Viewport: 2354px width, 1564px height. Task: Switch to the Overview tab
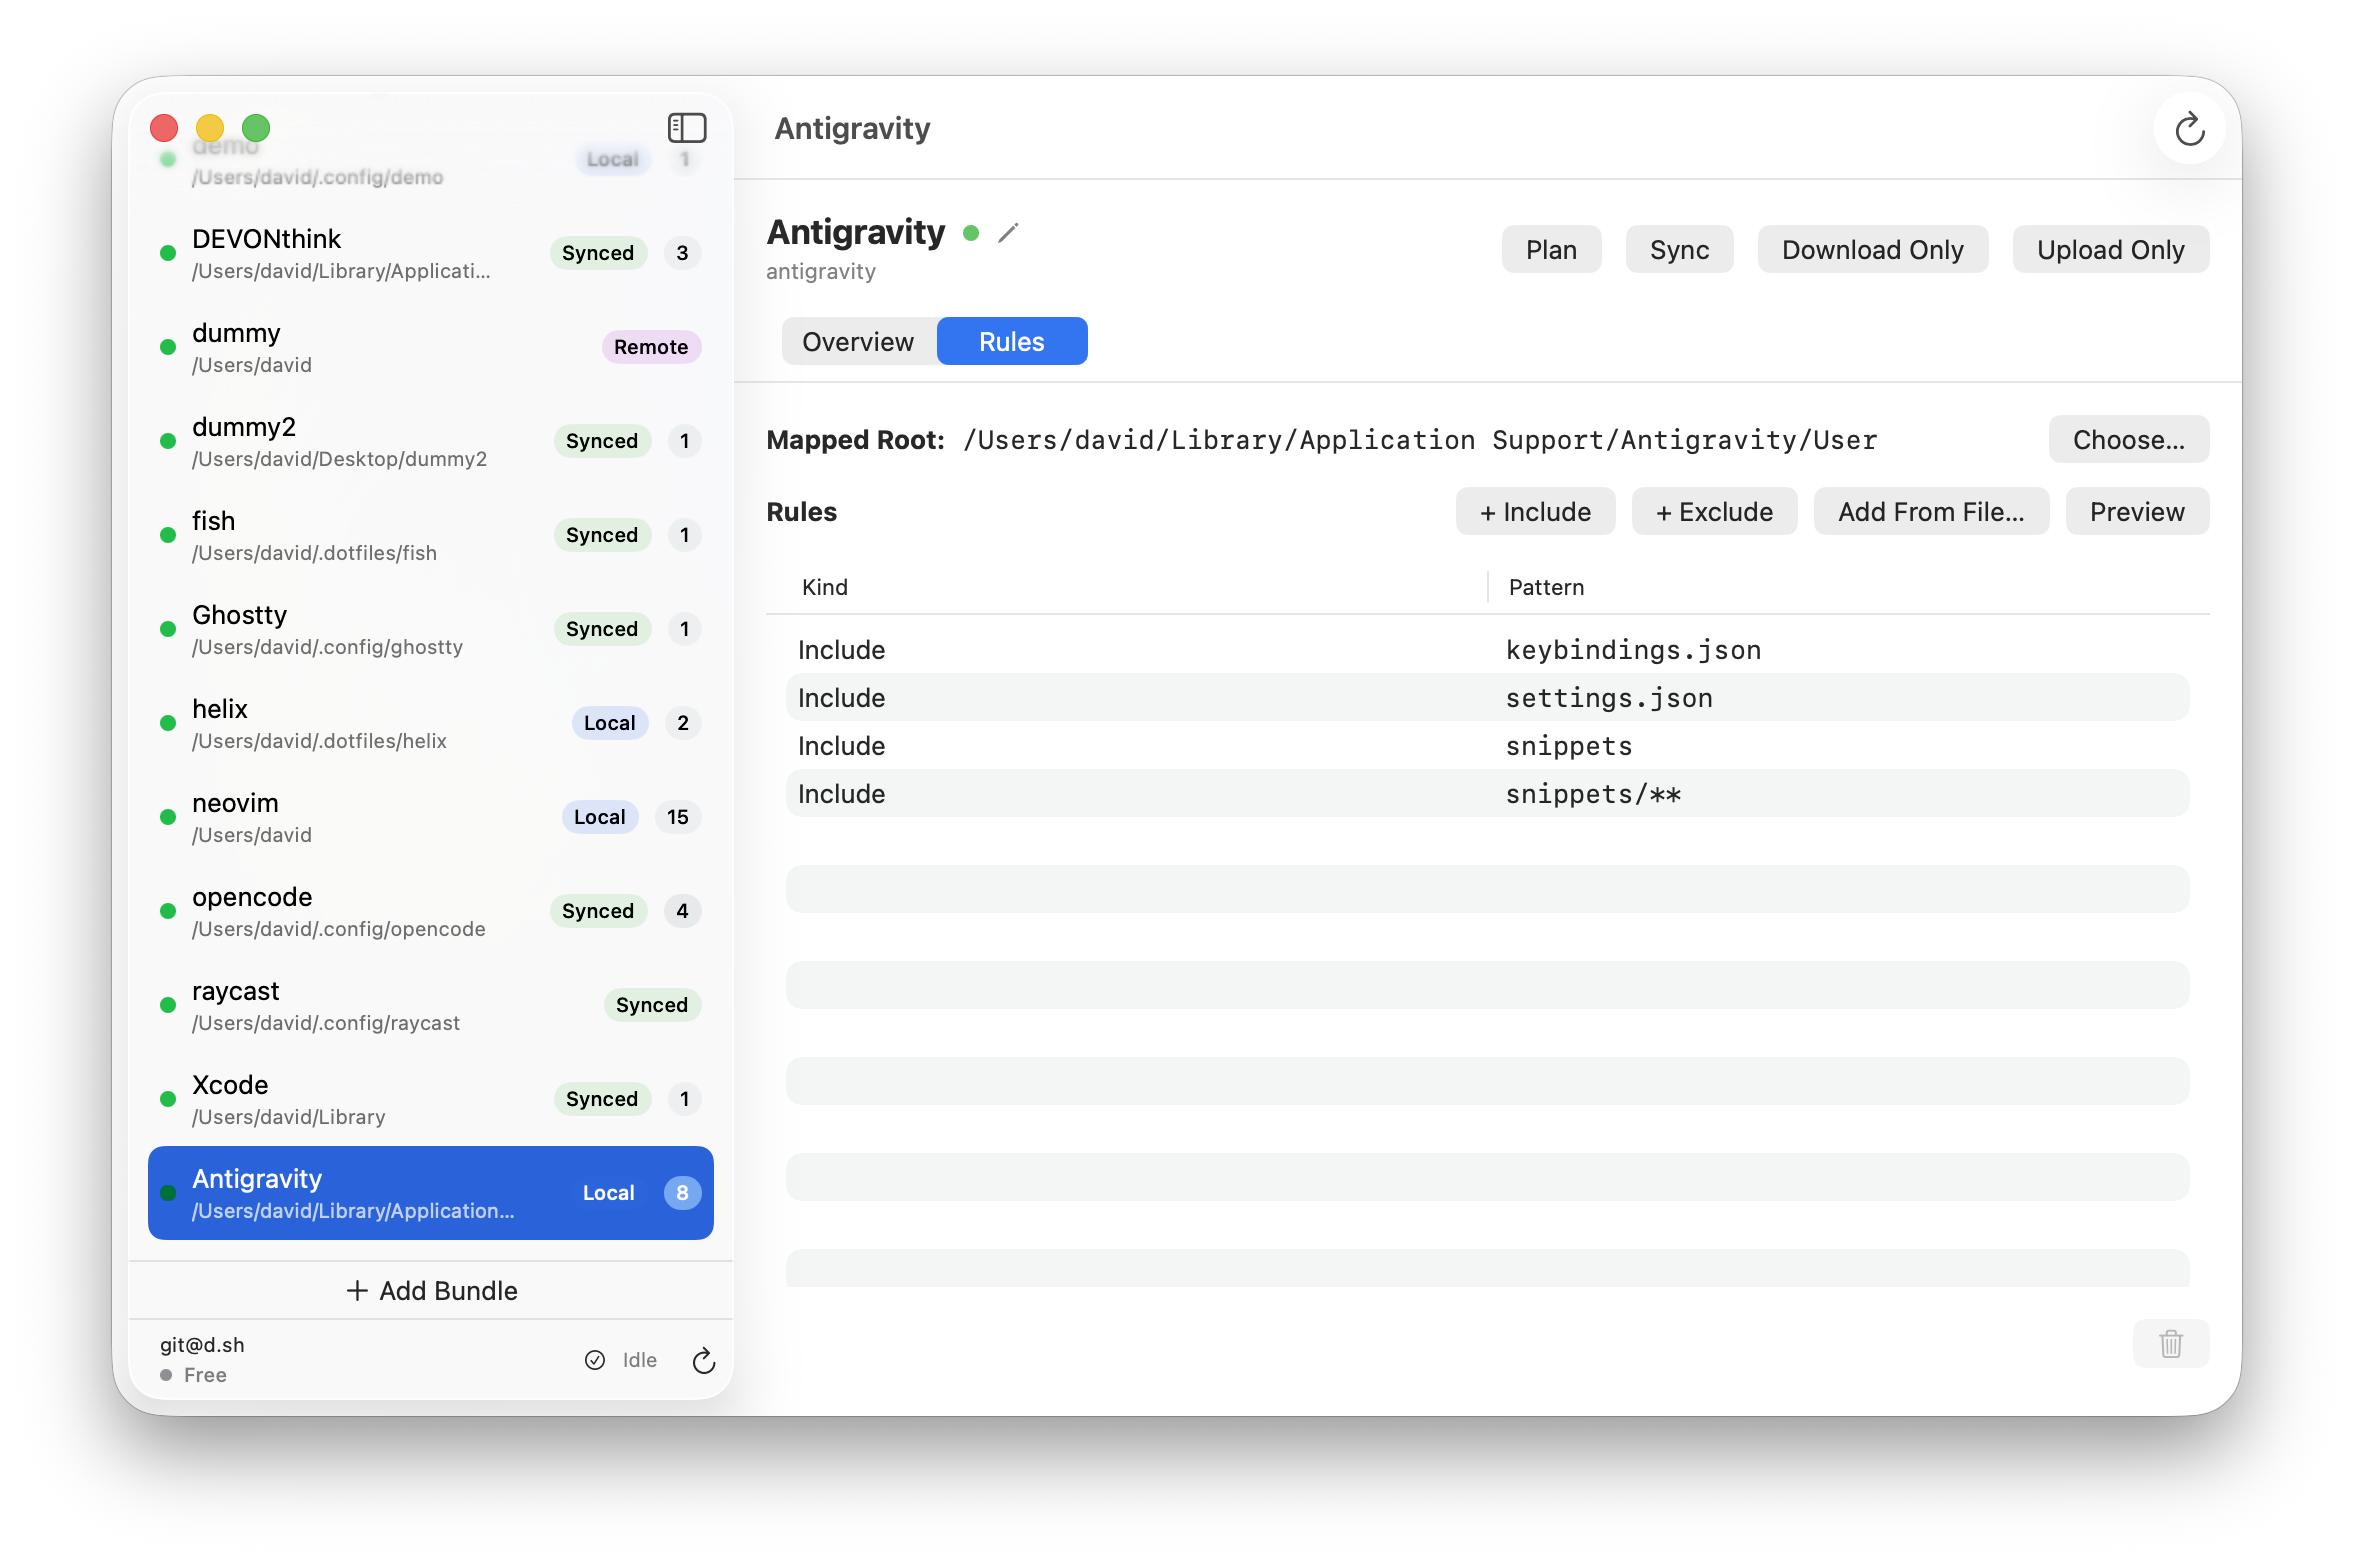pos(858,342)
